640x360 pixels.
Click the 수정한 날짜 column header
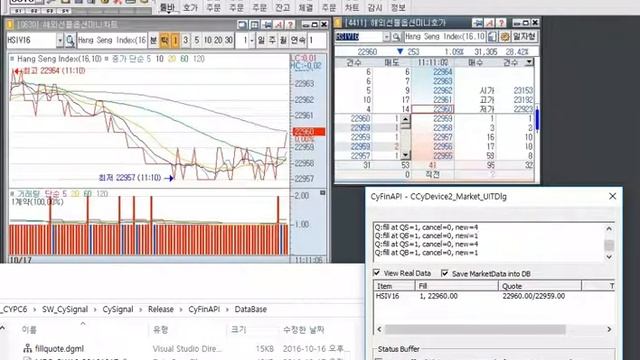click(303, 329)
